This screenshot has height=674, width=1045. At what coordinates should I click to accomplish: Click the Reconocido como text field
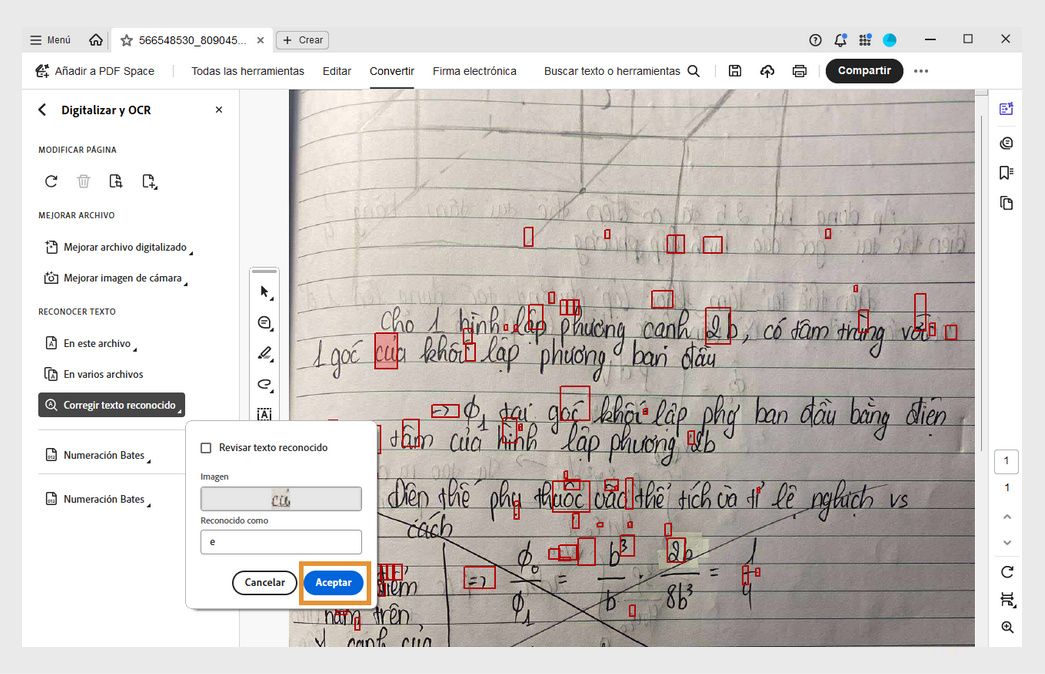coord(280,541)
